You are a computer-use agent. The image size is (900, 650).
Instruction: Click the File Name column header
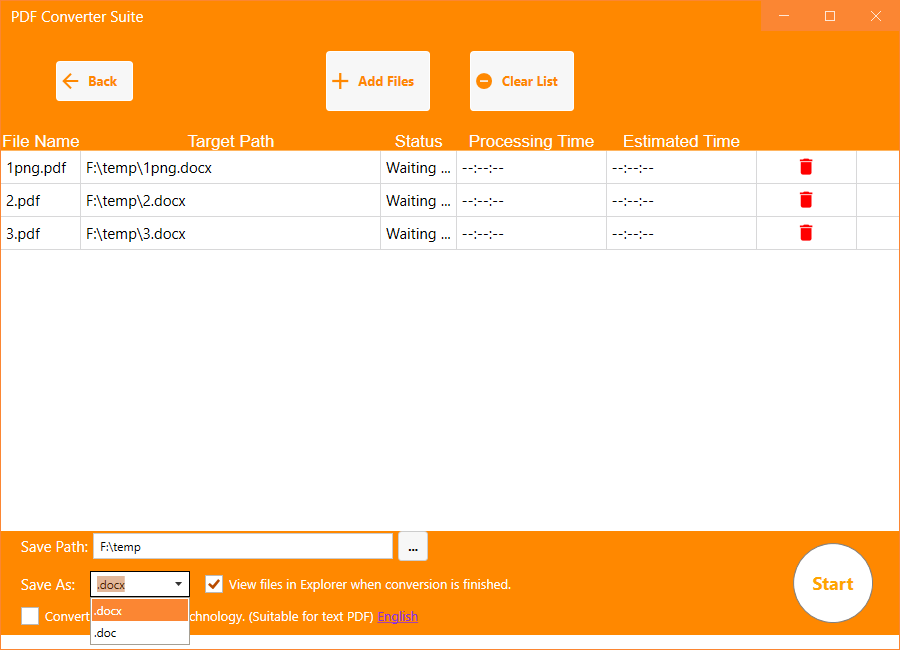[40, 141]
